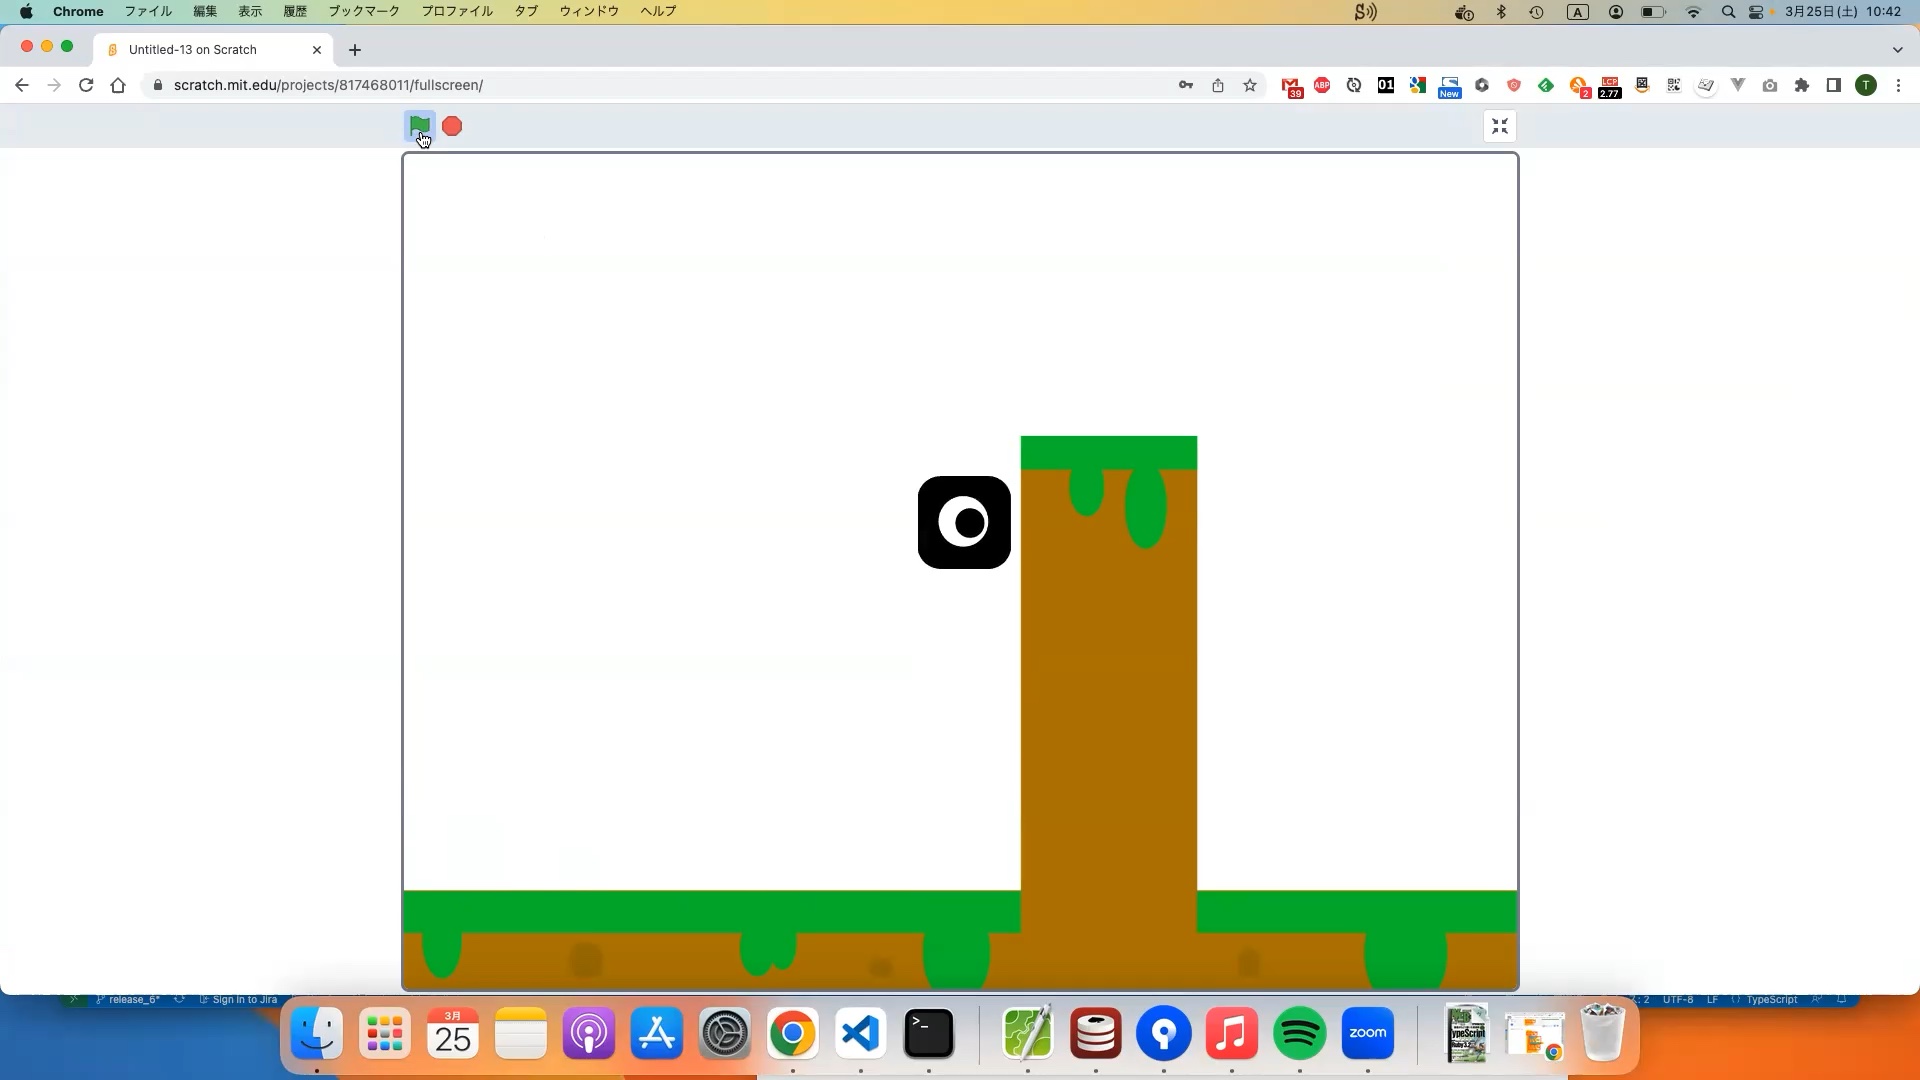This screenshot has height=1080, width=1920.
Task: Open Spotify from the Dock
Action: 1300,1034
